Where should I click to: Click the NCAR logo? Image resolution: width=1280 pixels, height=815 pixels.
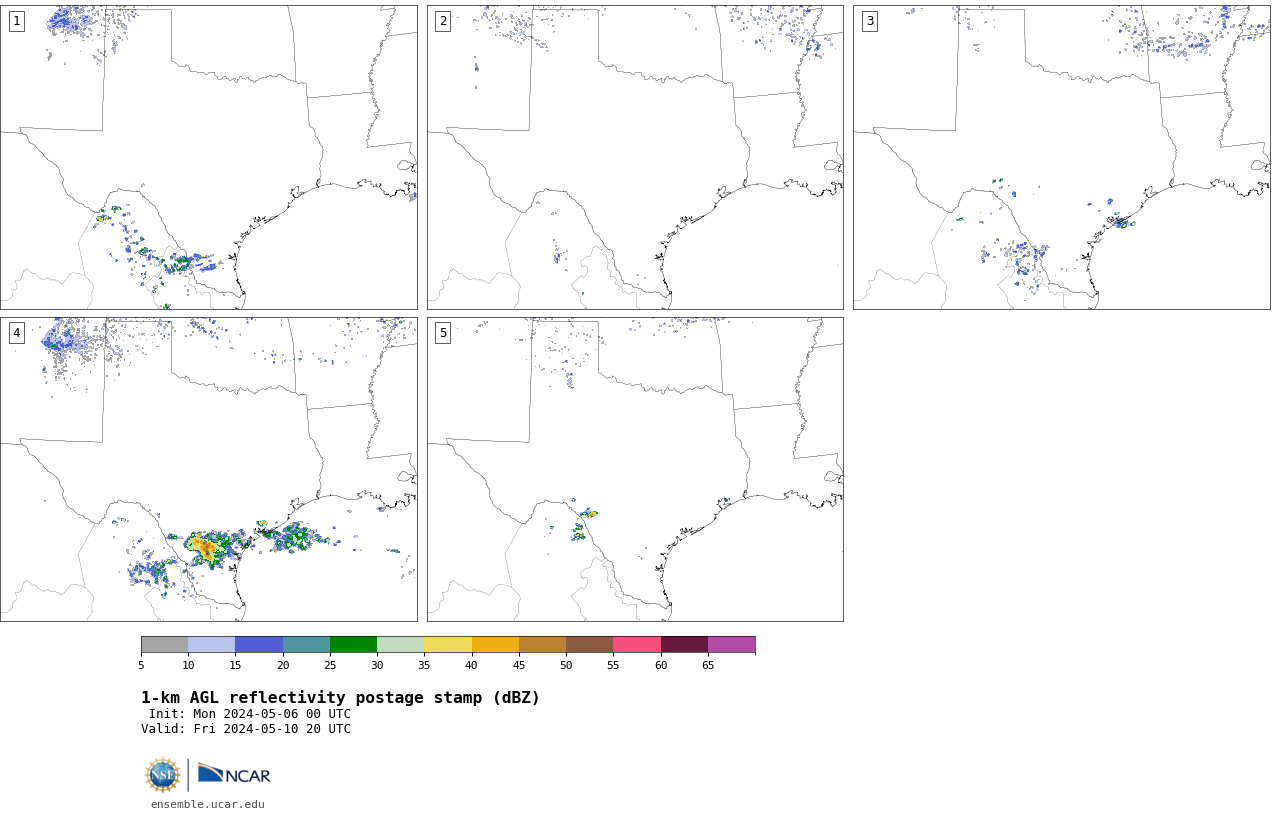(234, 774)
